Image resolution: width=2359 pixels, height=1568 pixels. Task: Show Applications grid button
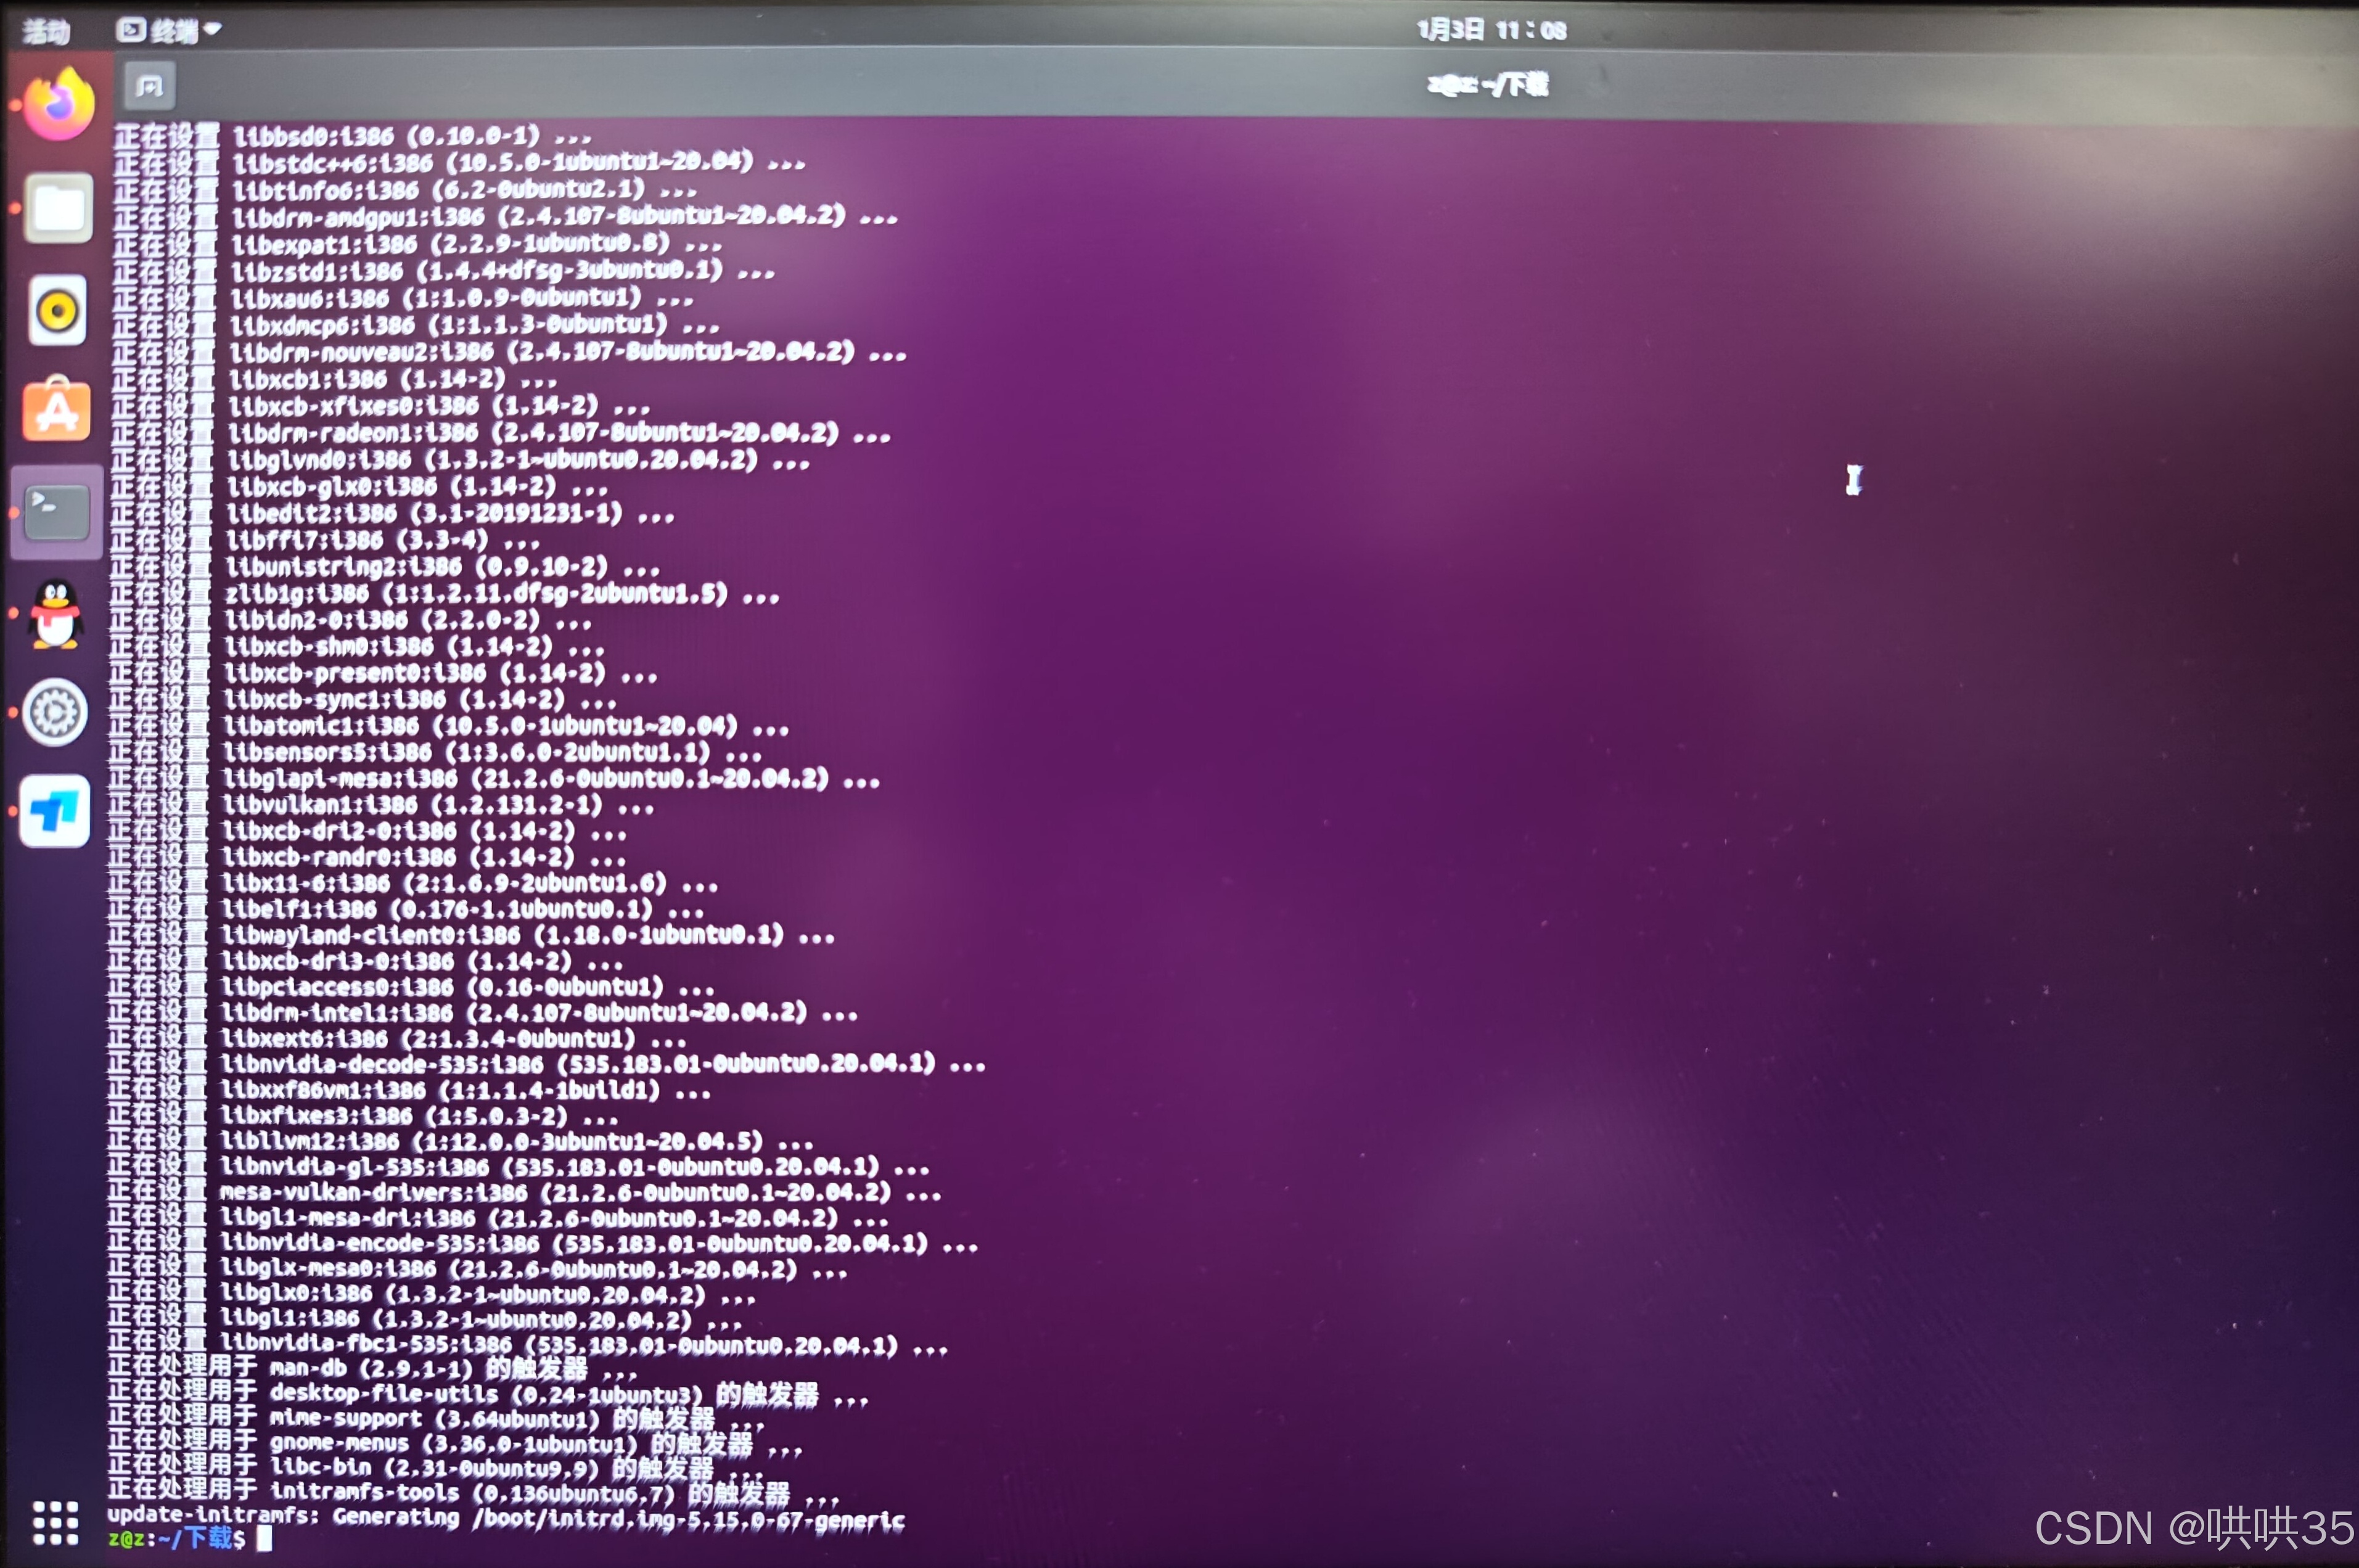pos(55,1523)
